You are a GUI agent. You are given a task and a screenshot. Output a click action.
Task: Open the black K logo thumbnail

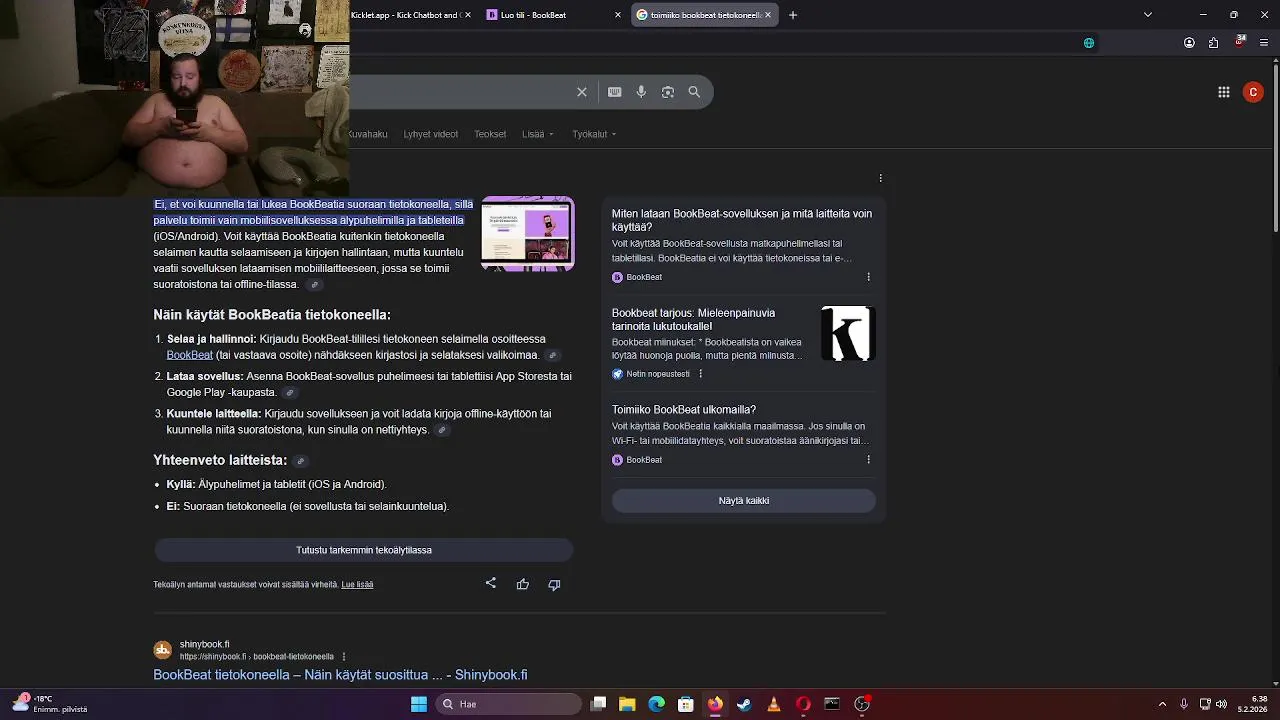848,333
